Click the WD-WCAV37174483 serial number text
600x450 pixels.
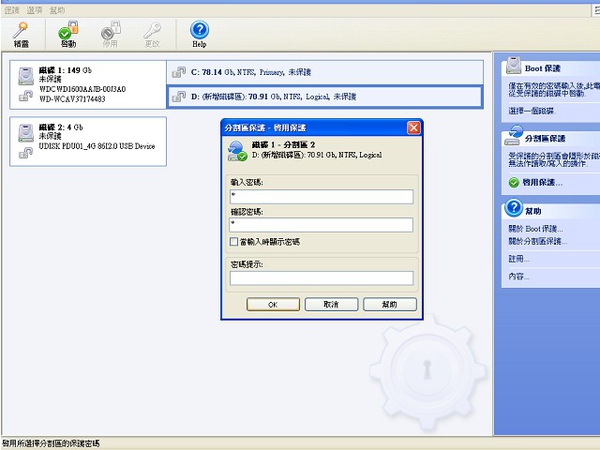pos(72,99)
